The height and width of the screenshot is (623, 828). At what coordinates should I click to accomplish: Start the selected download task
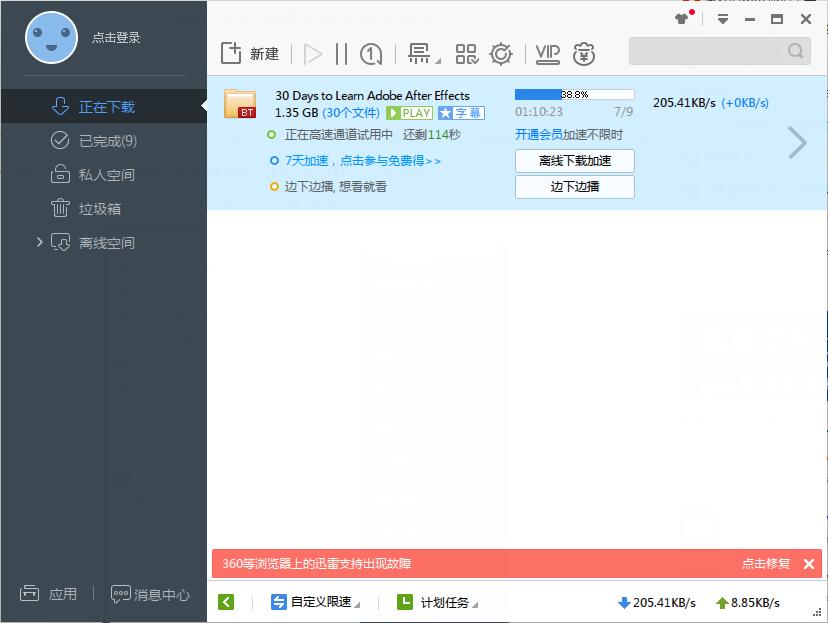click(x=313, y=54)
